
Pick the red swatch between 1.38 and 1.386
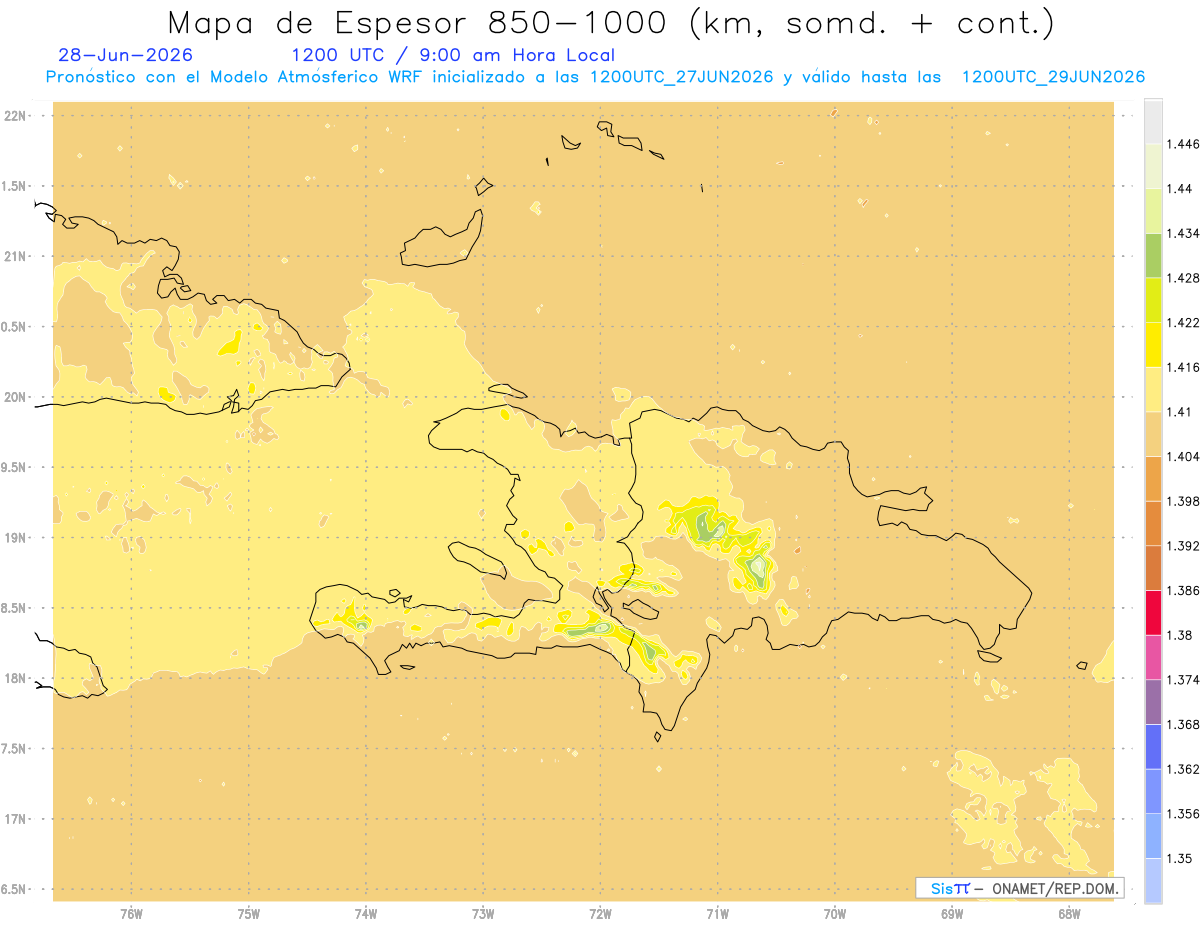tap(1153, 613)
